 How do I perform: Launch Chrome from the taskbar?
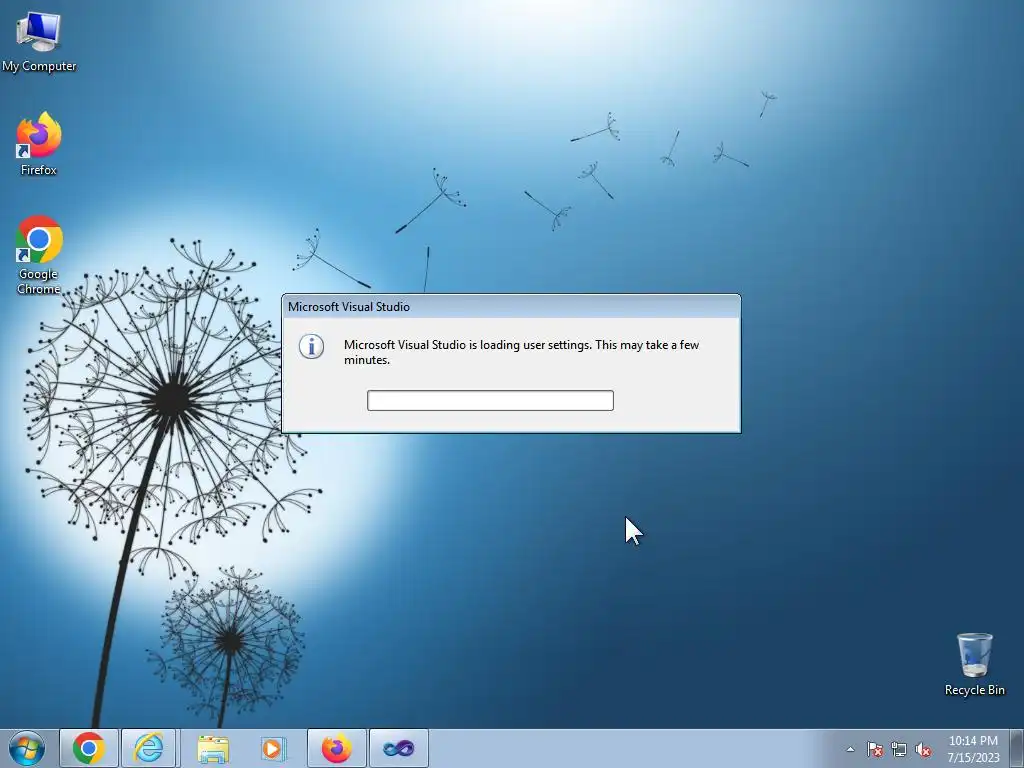coord(89,748)
